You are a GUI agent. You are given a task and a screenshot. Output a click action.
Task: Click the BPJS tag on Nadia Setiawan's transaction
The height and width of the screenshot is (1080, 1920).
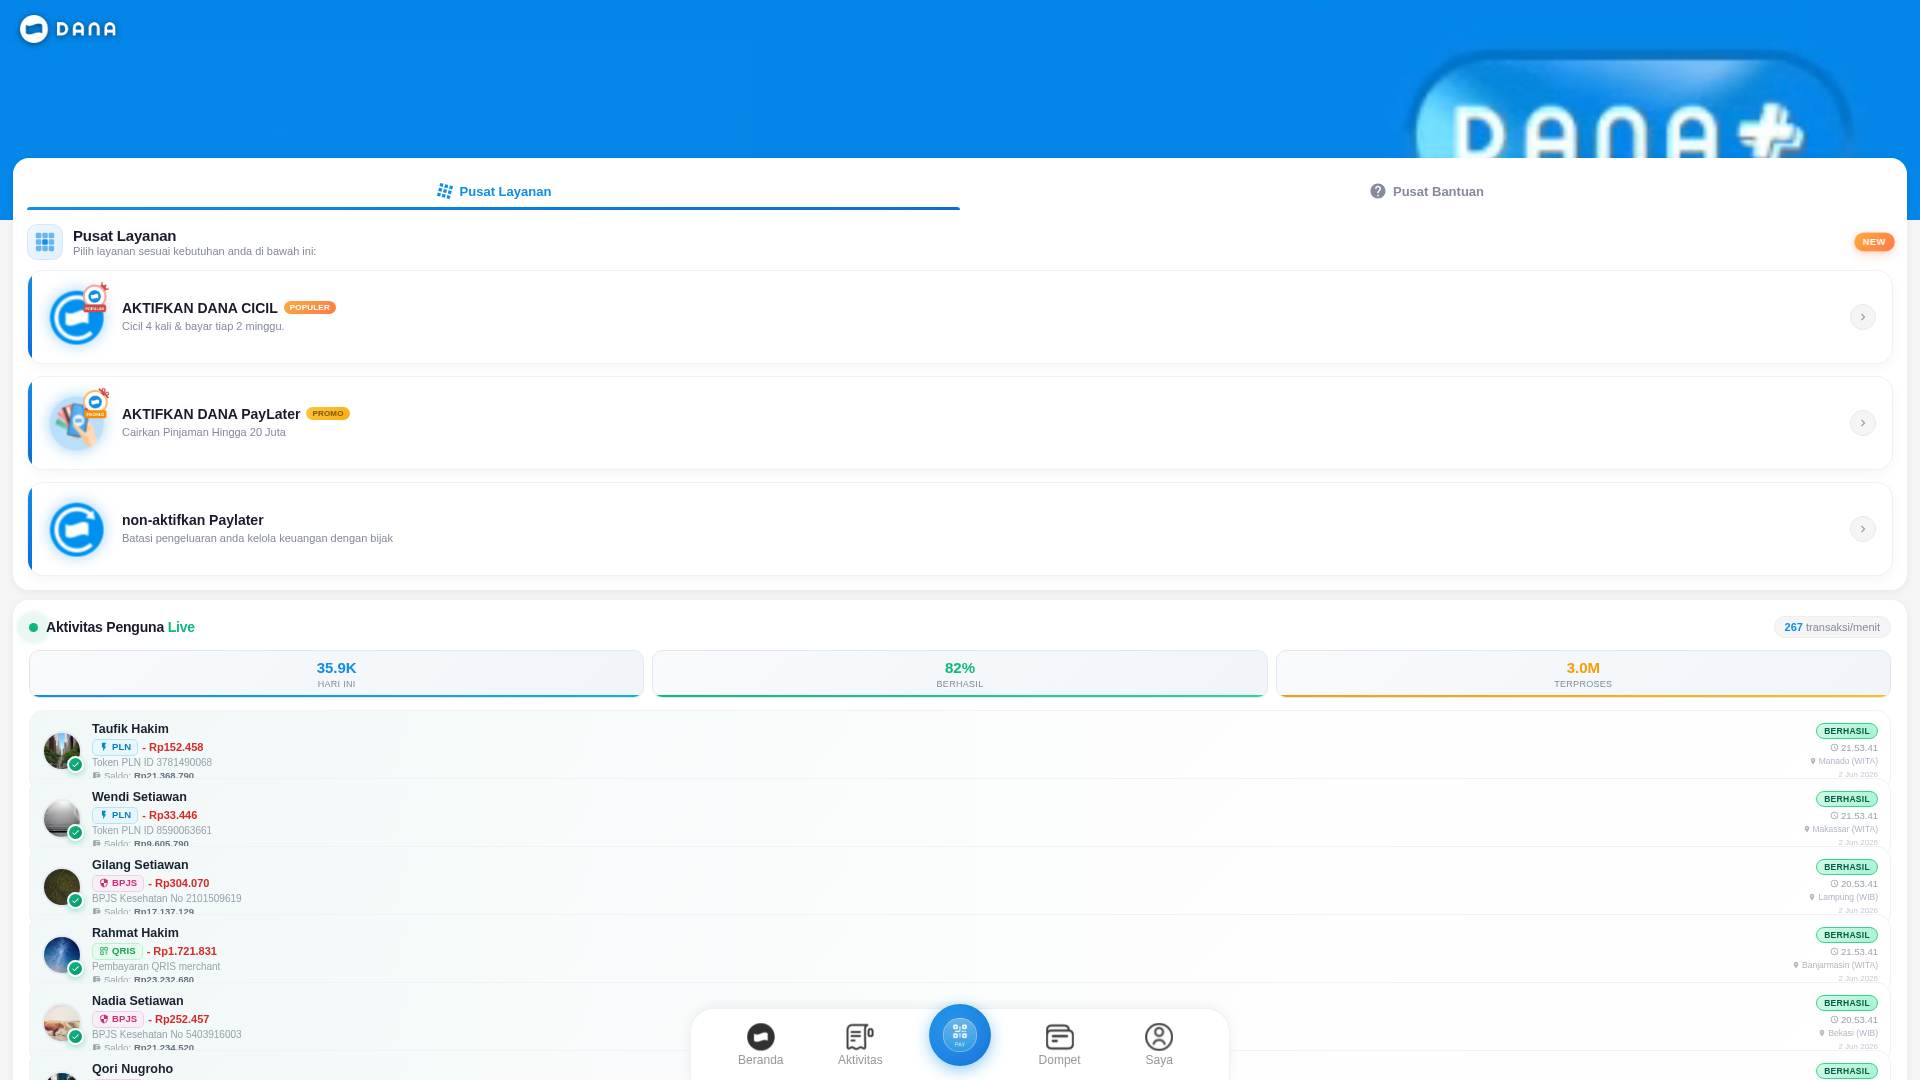point(118,1019)
